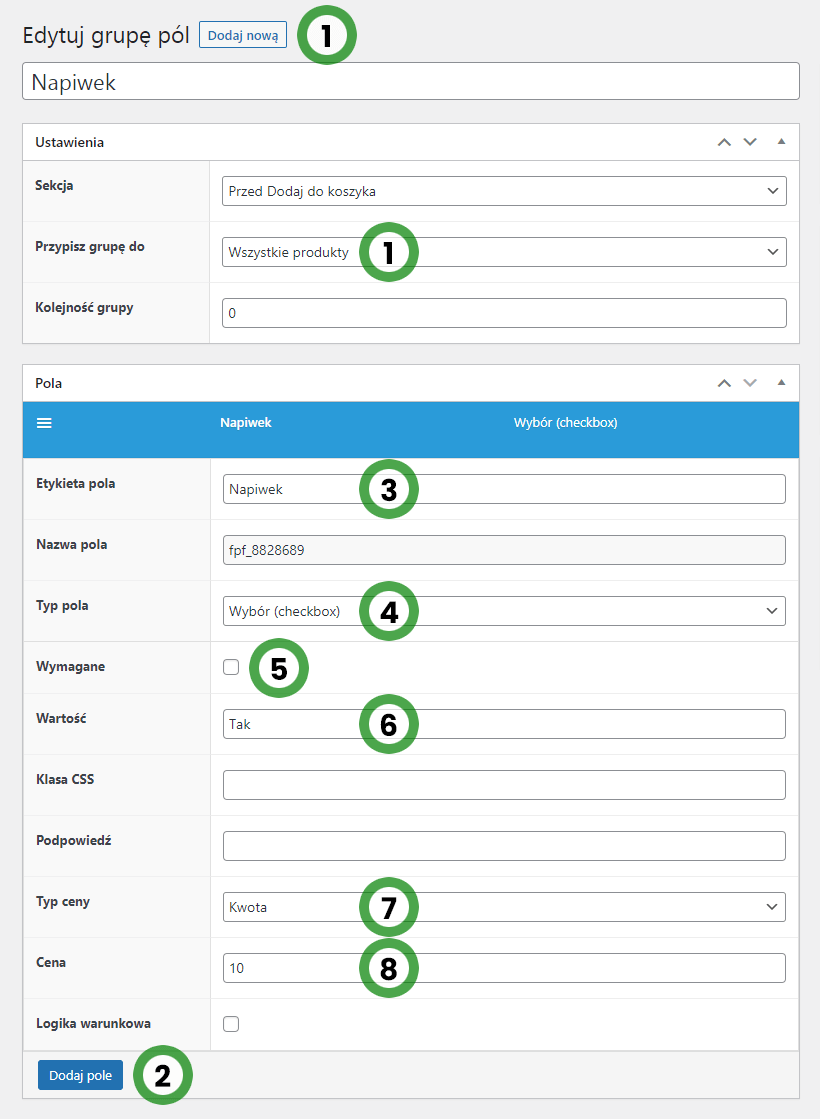Move Ustawienia panel up with arrow icon

(x=725, y=142)
